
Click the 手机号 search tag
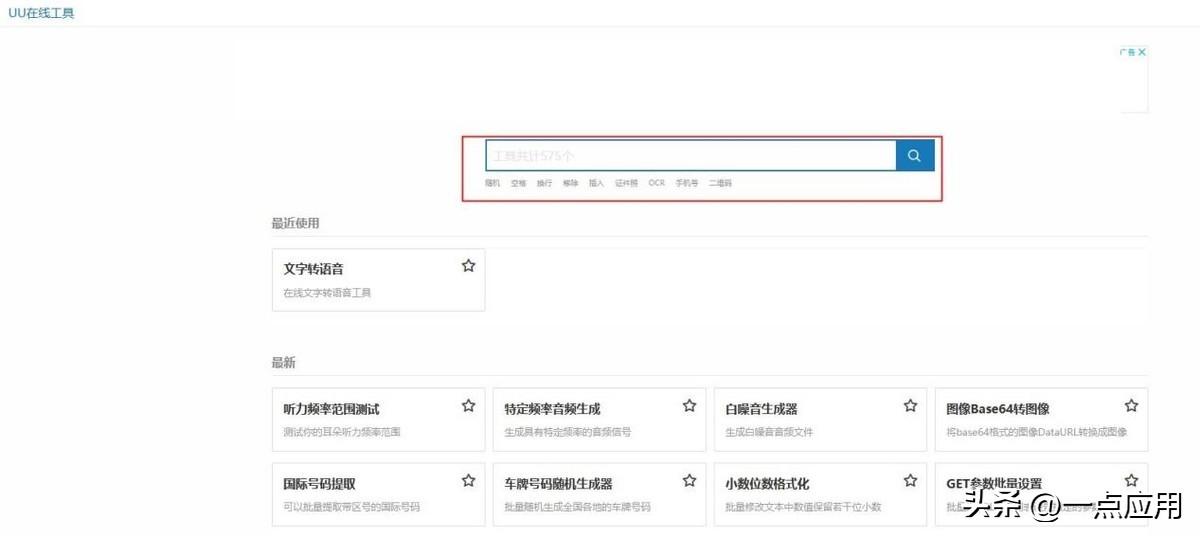point(687,184)
